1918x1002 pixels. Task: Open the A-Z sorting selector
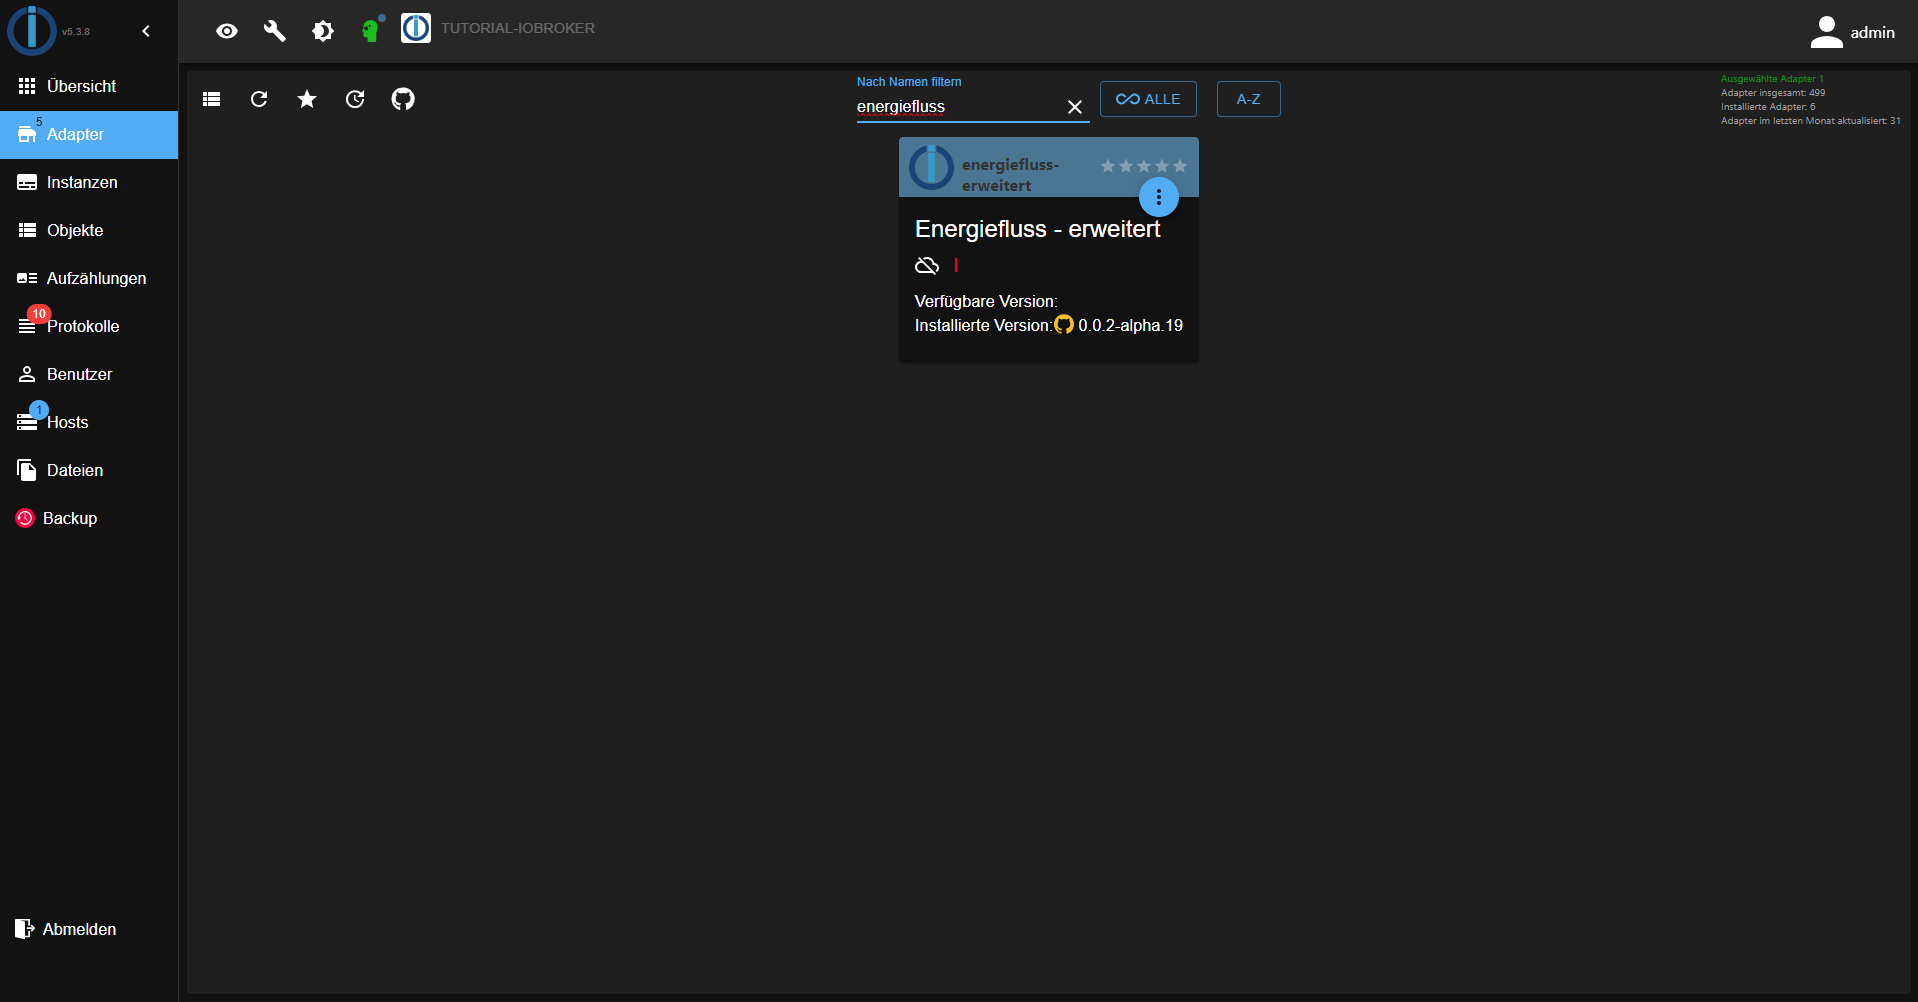pos(1248,99)
